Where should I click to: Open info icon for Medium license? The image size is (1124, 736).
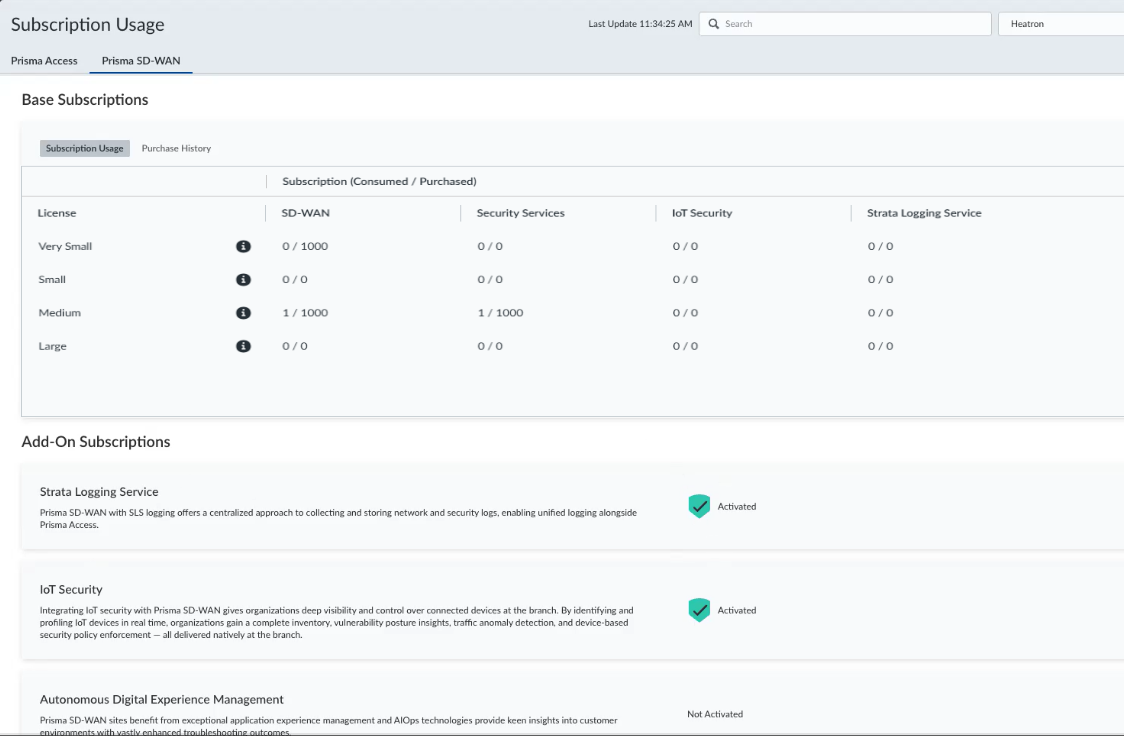point(243,313)
